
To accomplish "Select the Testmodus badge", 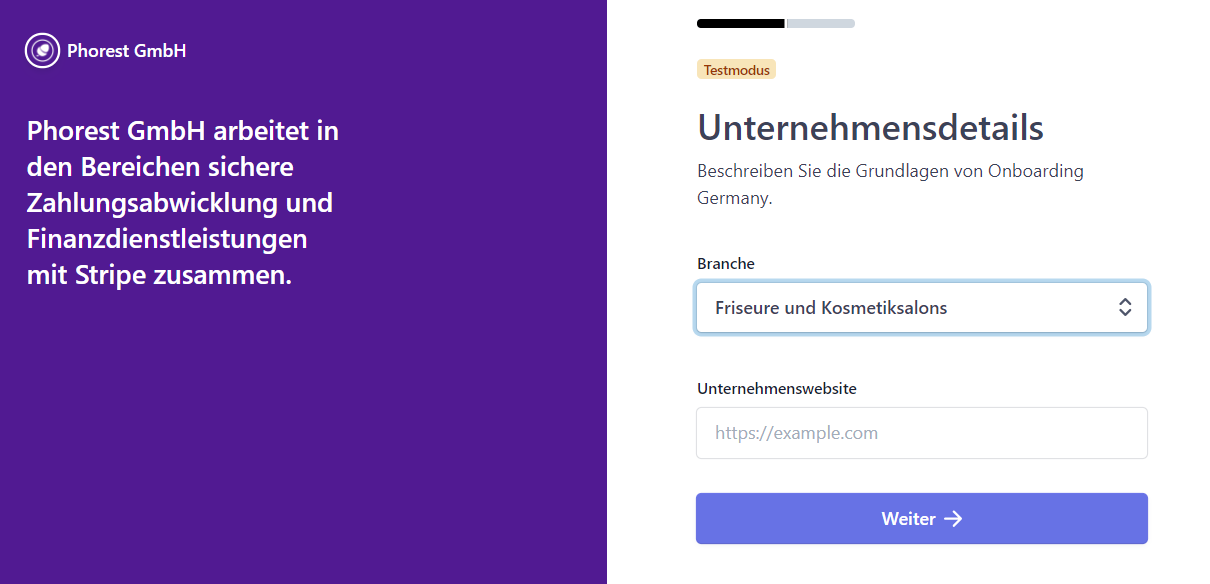I will (736, 70).
